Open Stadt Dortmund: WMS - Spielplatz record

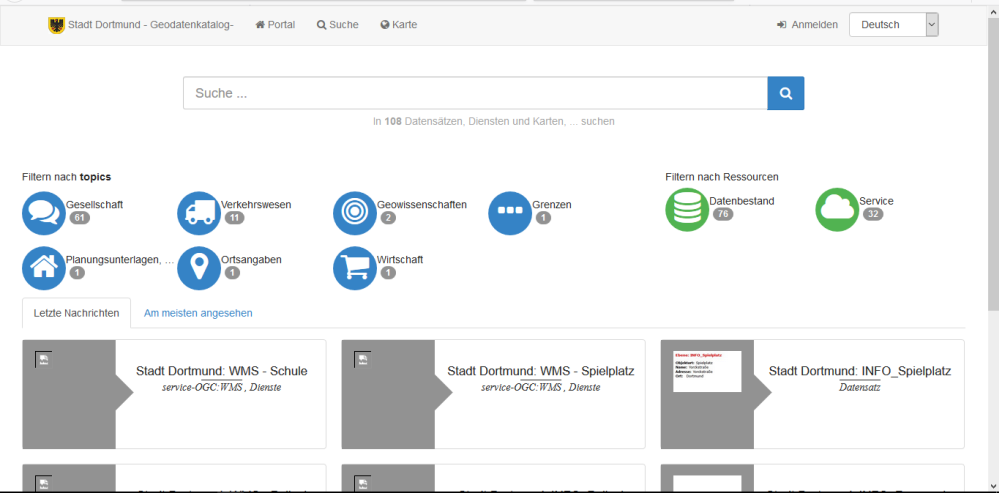[541, 371]
